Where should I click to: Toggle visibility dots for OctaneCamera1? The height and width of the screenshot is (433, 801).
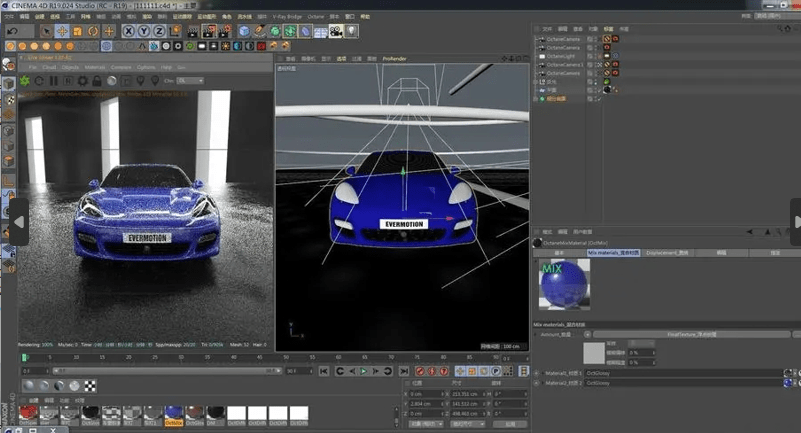point(596,65)
